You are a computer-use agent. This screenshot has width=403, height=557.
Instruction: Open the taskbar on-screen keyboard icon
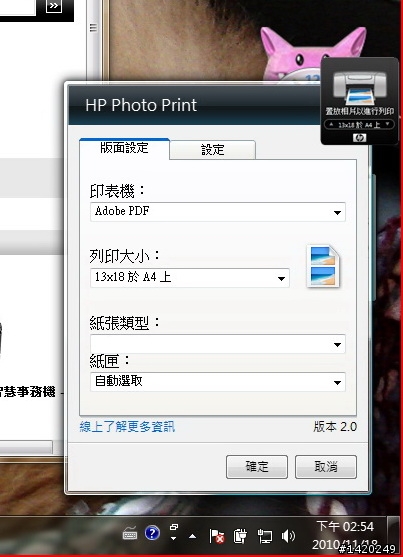pyautogui.click(x=130, y=534)
